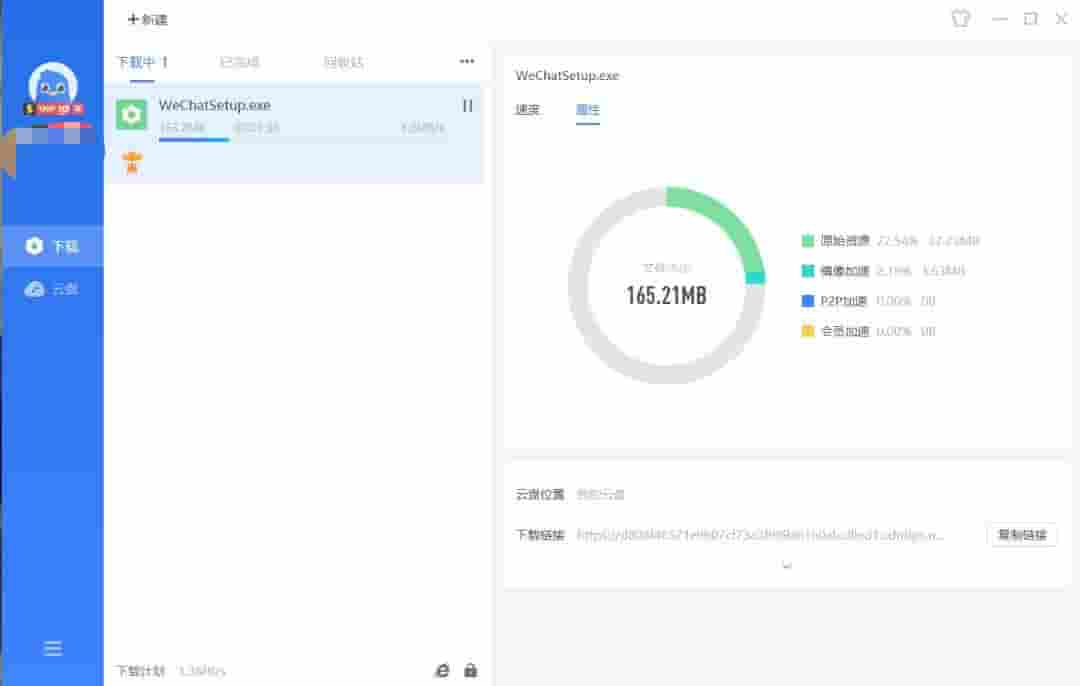Click the cloud disk location value
The width and height of the screenshot is (1080, 686).
pos(600,495)
